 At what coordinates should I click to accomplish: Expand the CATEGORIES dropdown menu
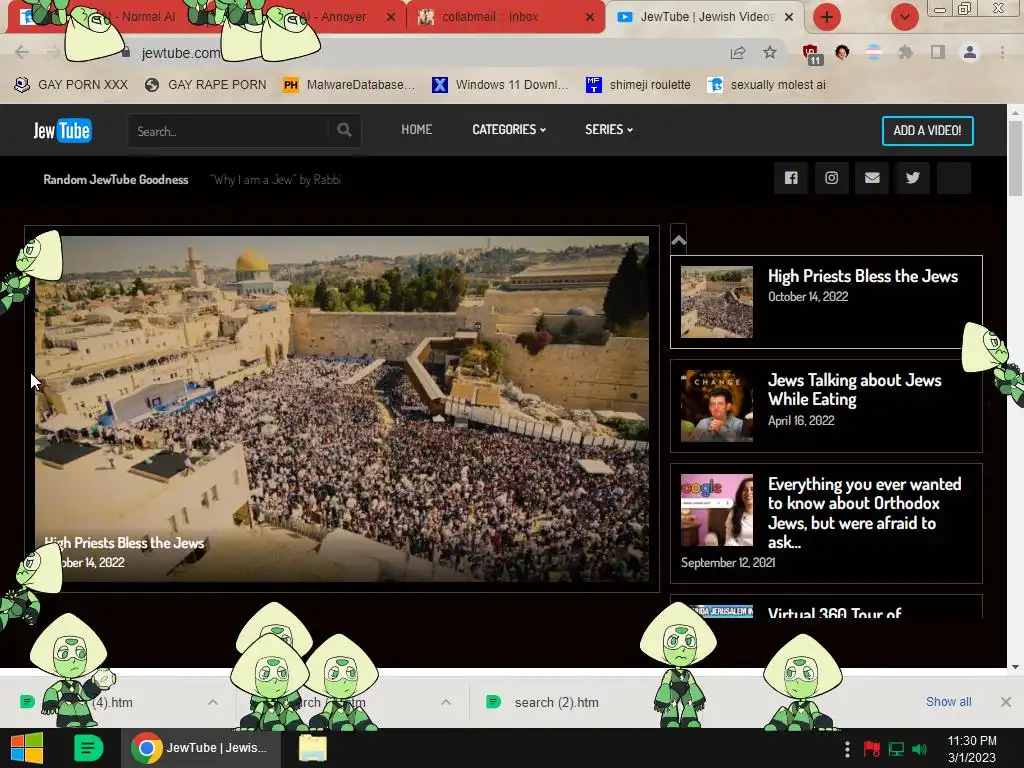(509, 129)
